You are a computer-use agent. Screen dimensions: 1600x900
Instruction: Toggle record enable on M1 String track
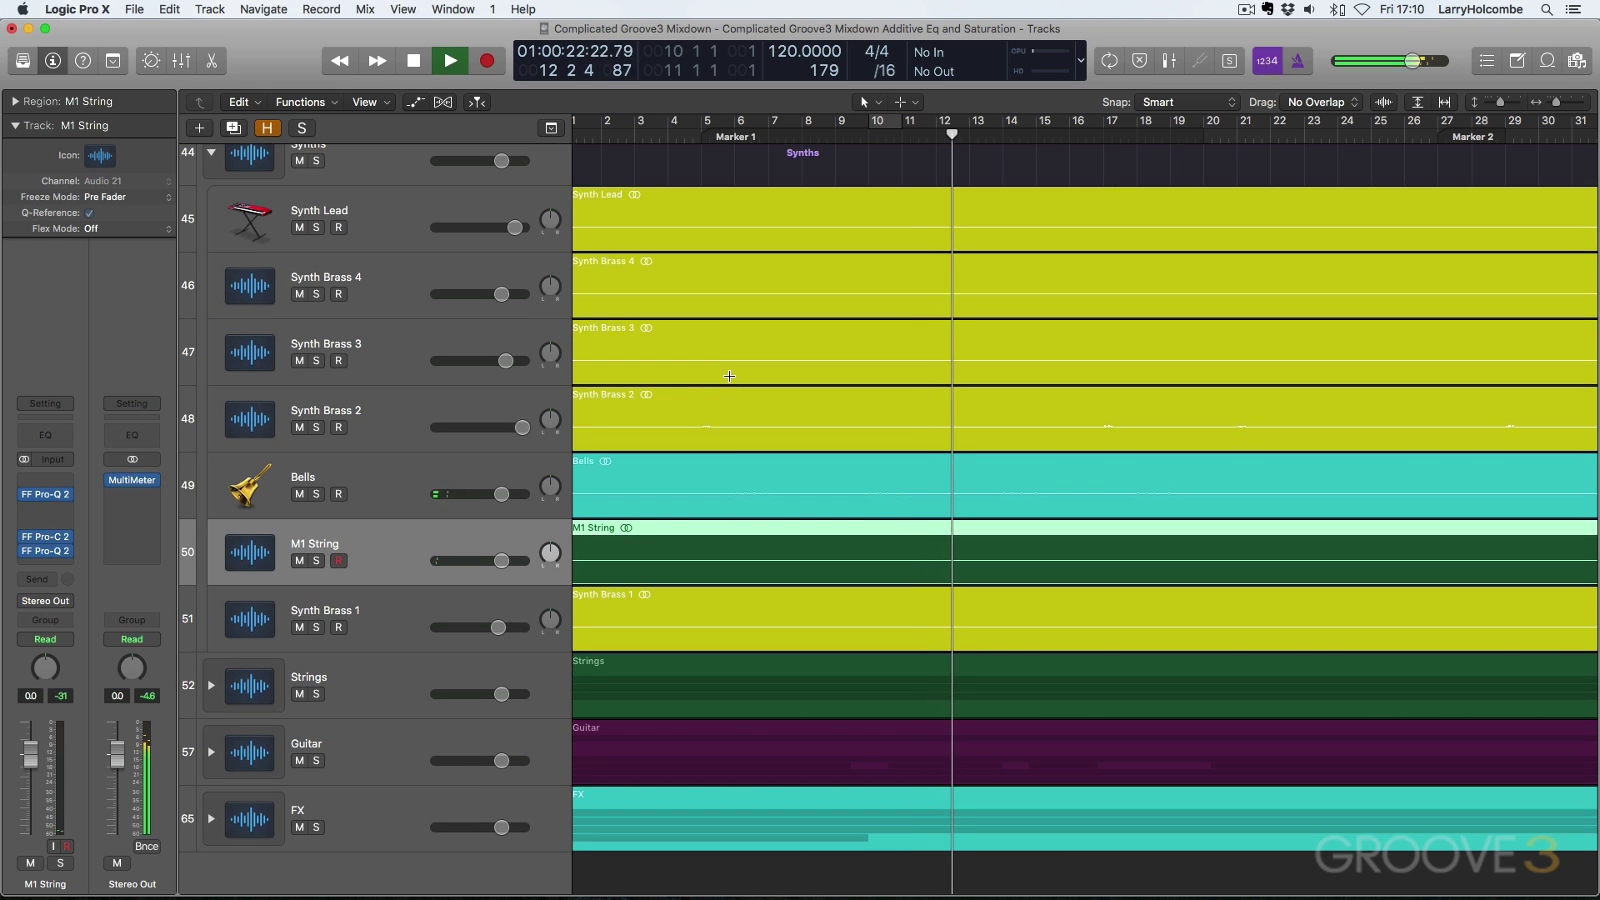tap(338, 561)
